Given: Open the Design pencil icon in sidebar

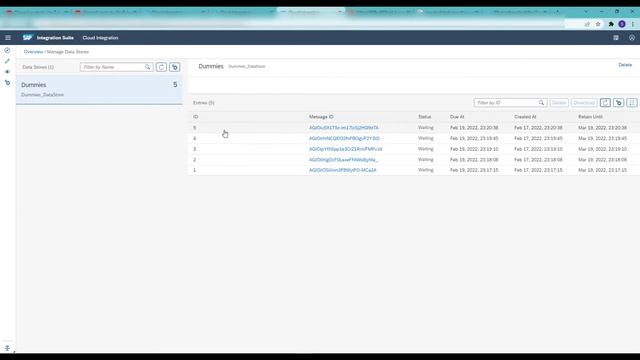Looking at the screenshot, I should coord(7,61).
